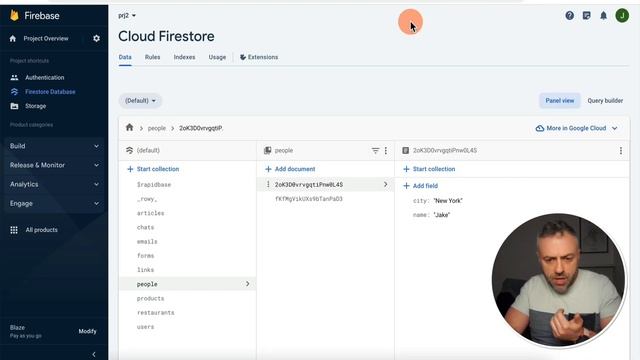
Task: Open project settings gear icon
Action: (96, 38)
